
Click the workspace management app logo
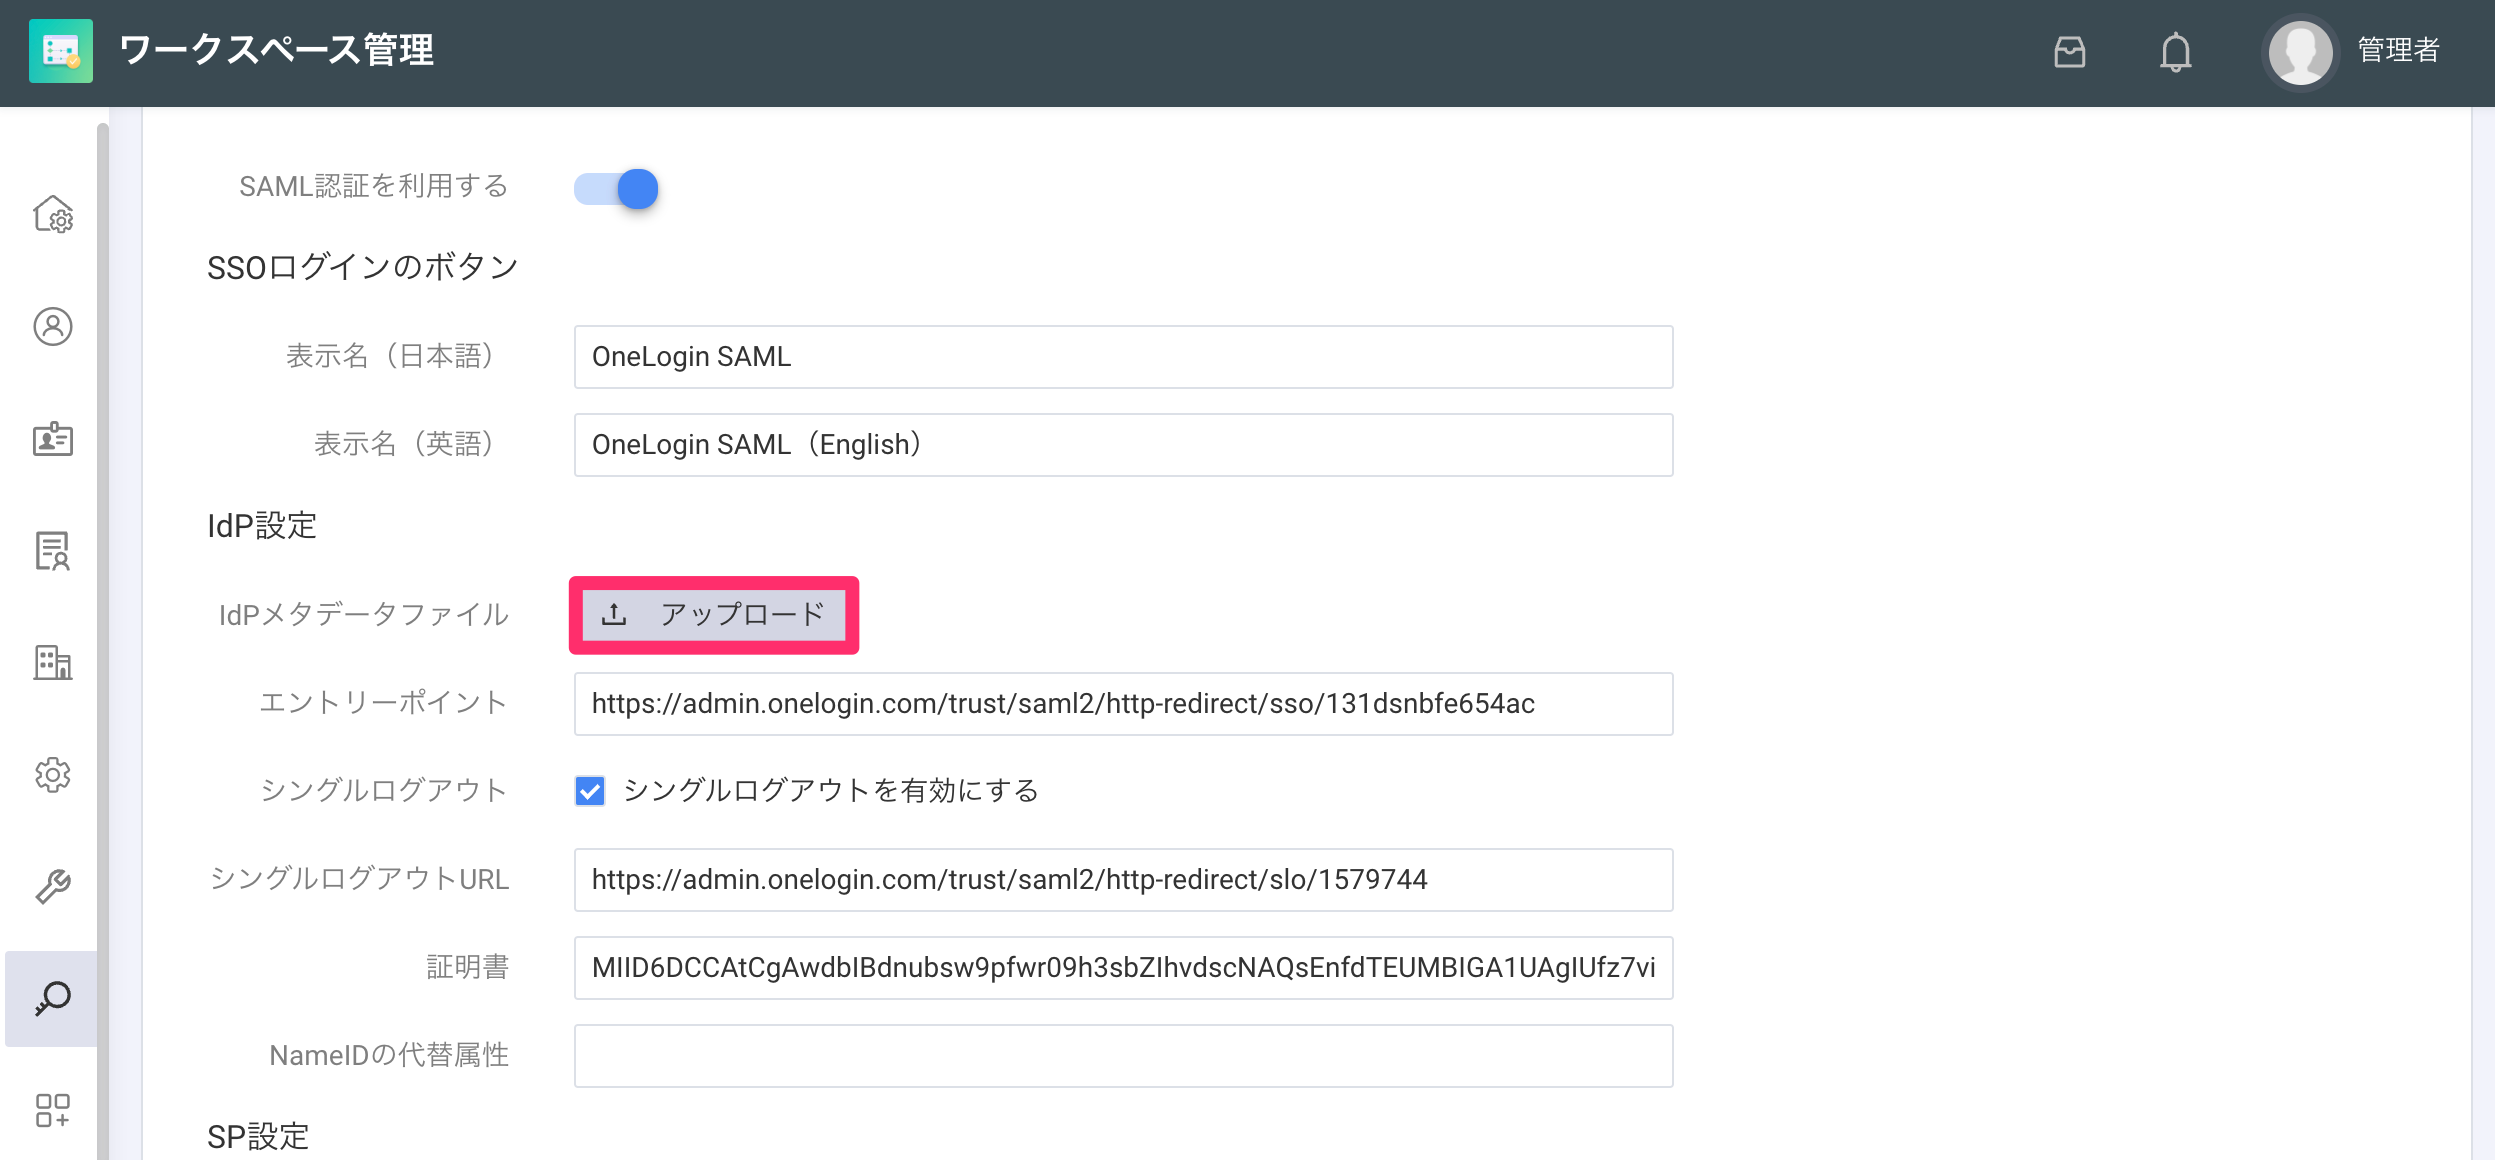(61, 51)
